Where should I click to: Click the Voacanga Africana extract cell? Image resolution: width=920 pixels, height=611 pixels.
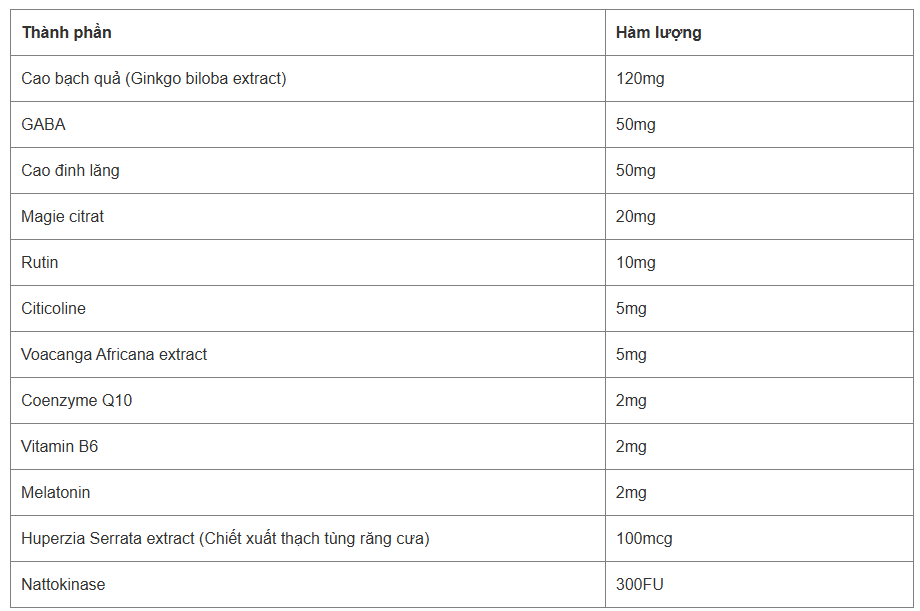(114, 355)
